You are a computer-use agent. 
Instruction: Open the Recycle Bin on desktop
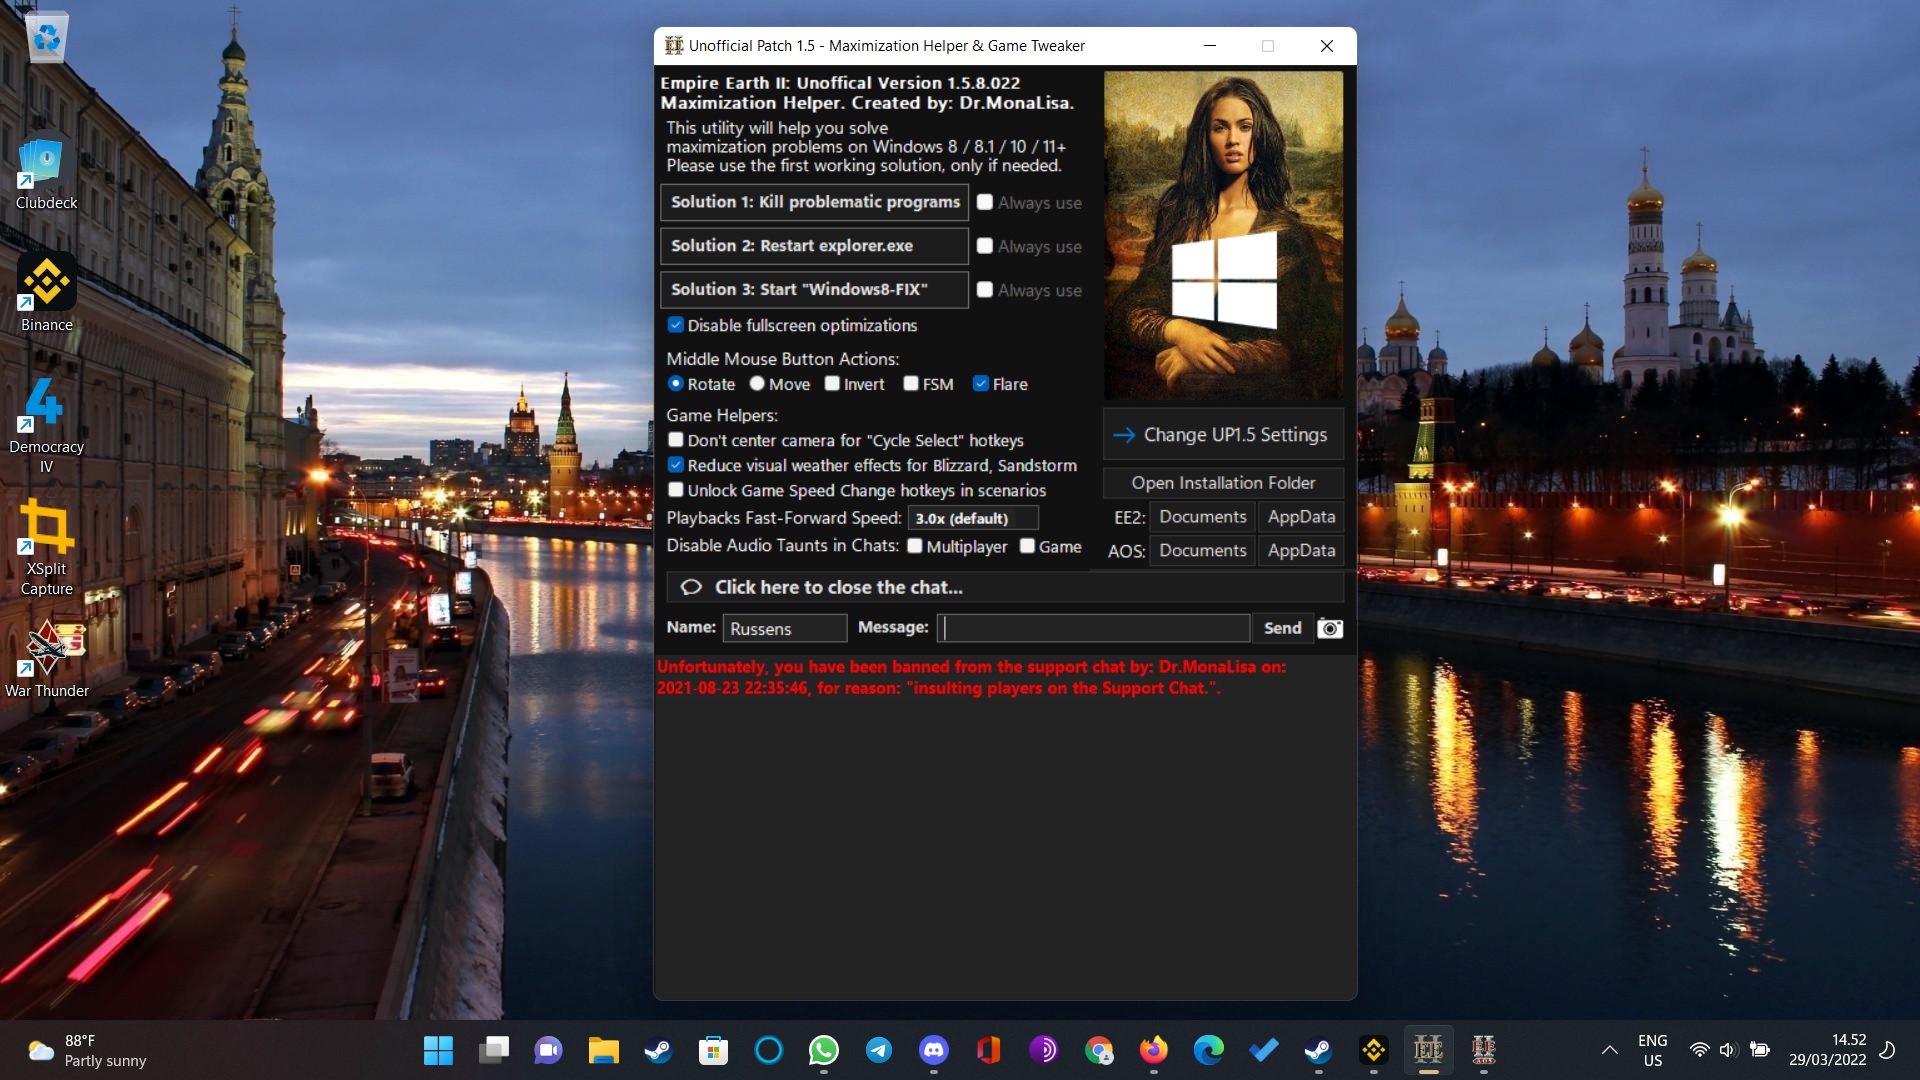point(46,38)
